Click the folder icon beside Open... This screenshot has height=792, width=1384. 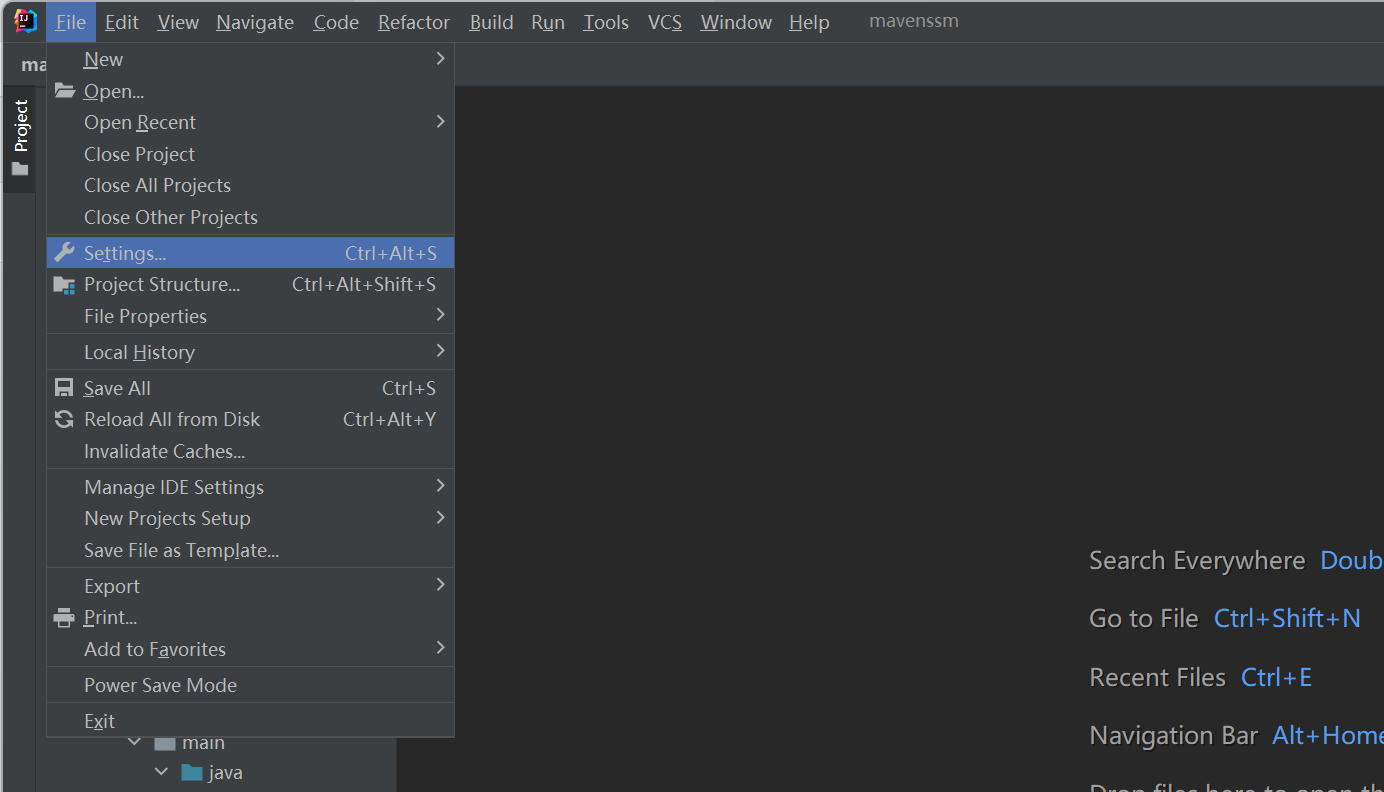(64, 91)
